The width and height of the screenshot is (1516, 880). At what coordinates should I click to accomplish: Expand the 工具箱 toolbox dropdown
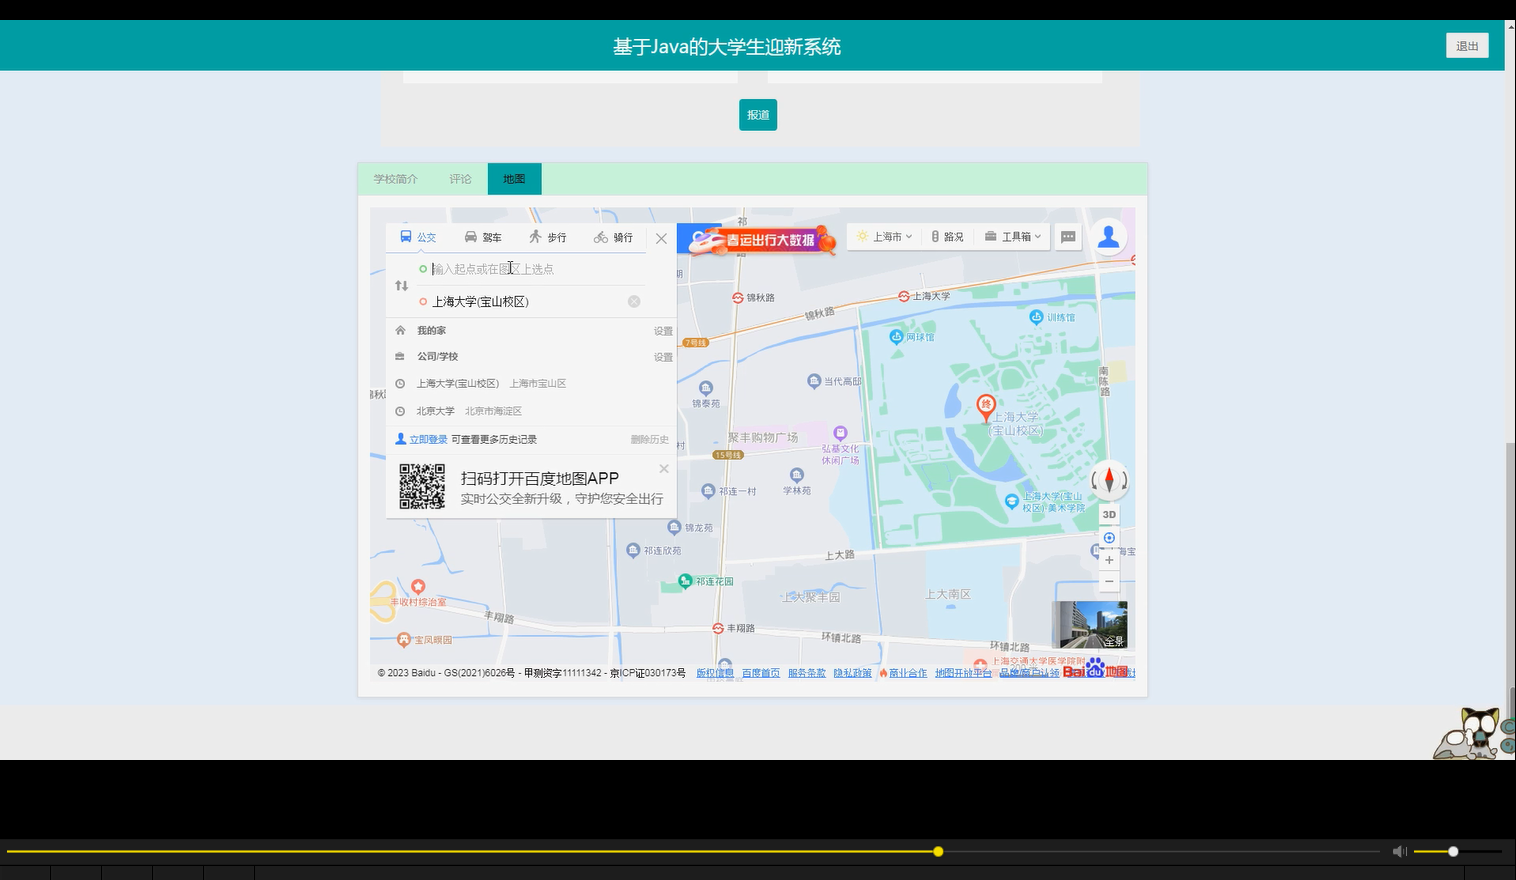1012,236
